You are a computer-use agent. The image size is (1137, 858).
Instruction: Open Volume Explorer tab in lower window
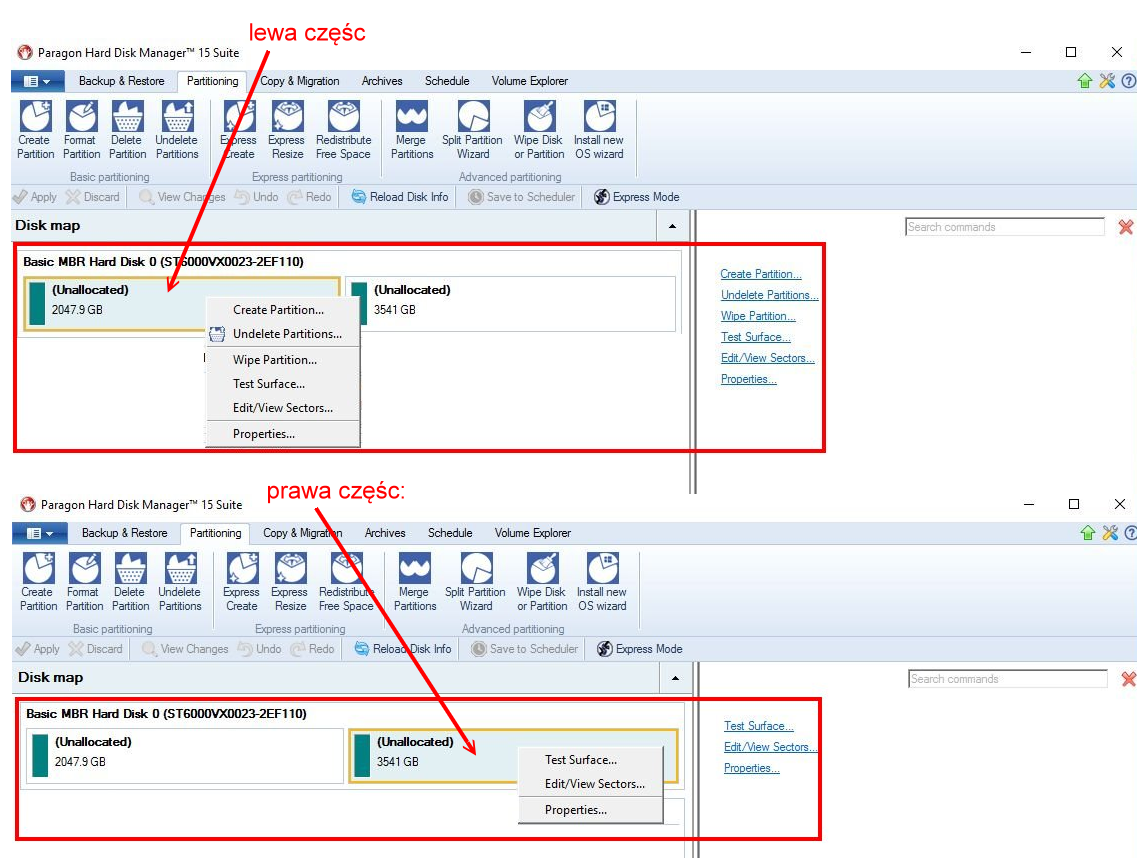pos(532,533)
